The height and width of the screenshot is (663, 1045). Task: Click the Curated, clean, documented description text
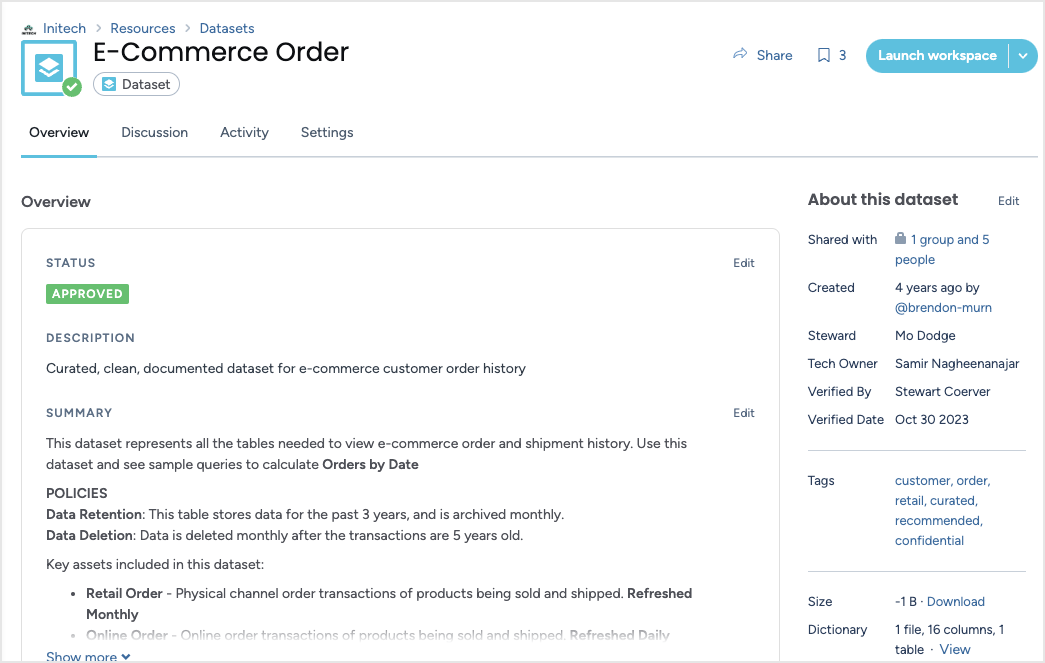[286, 368]
